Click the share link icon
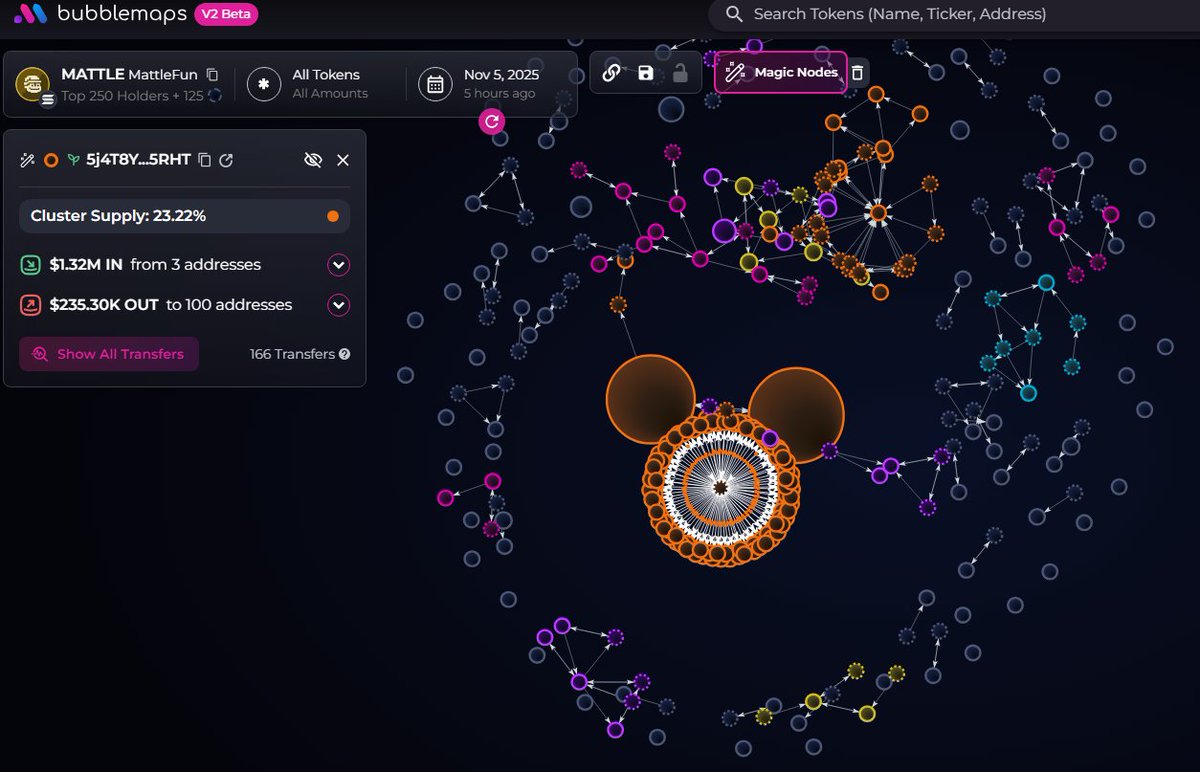 click(x=612, y=73)
